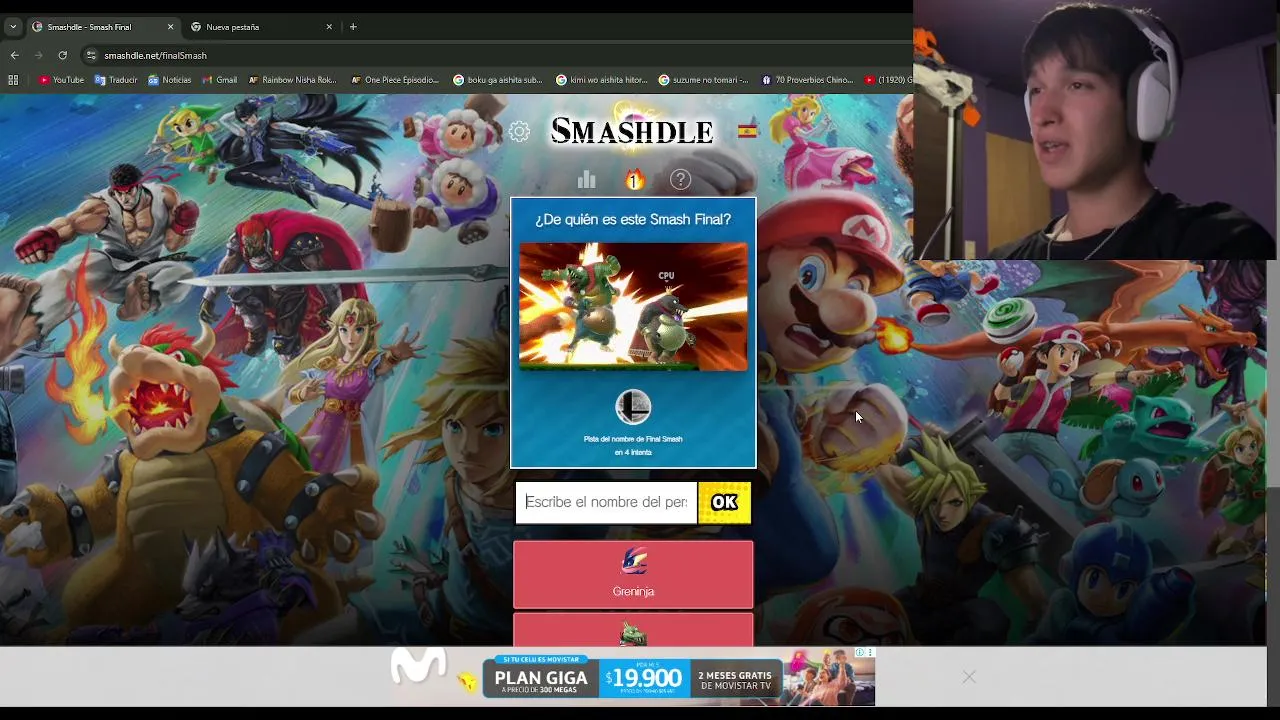This screenshot has height=720, width=1280.
Task: Open the Noticias bookmark
Action: 169,80
